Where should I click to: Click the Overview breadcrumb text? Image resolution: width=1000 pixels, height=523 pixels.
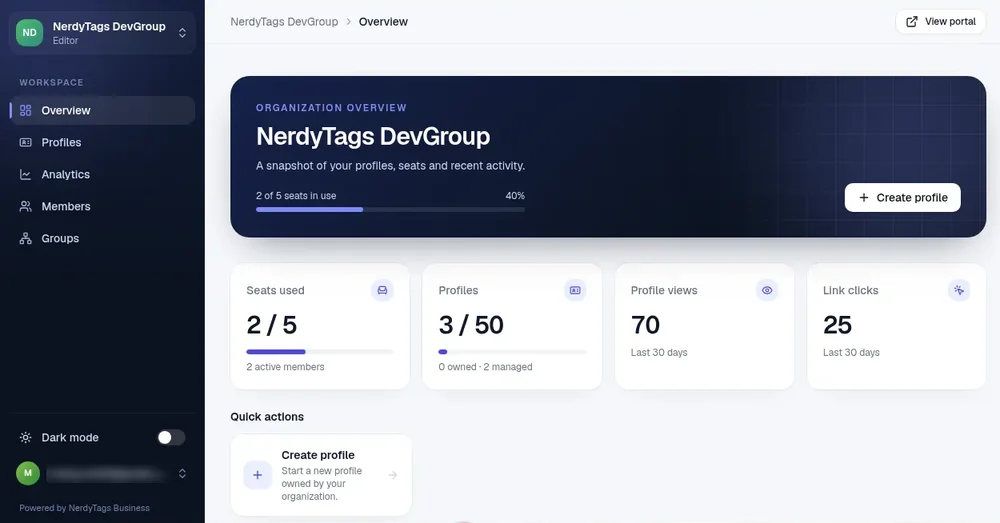(383, 22)
